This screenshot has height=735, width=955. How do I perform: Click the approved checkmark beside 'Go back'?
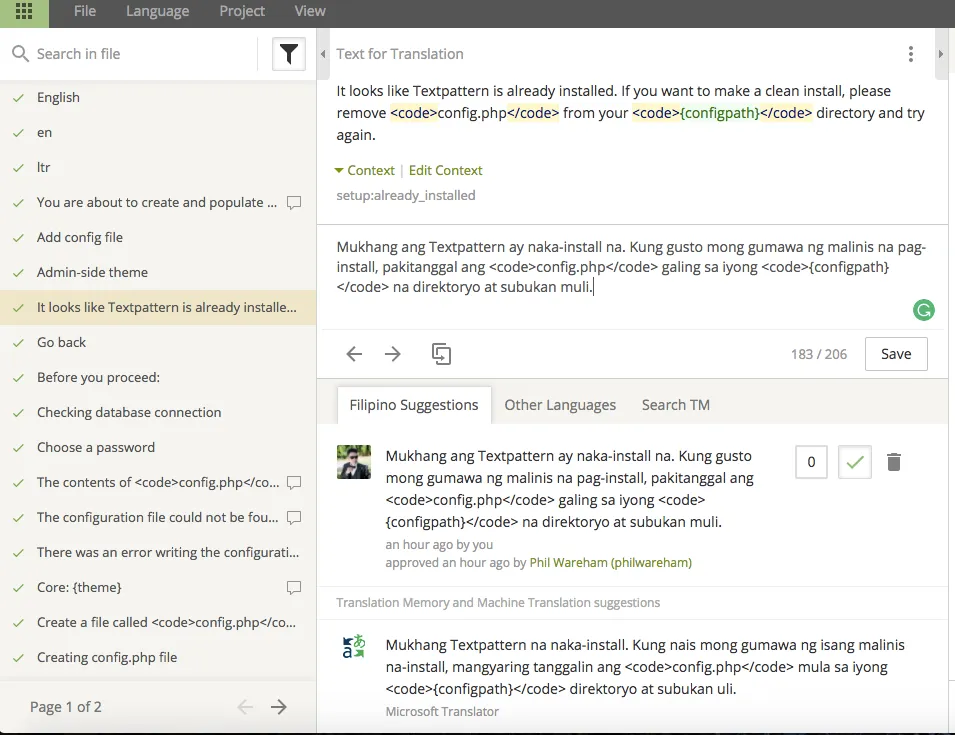tap(19, 343)
